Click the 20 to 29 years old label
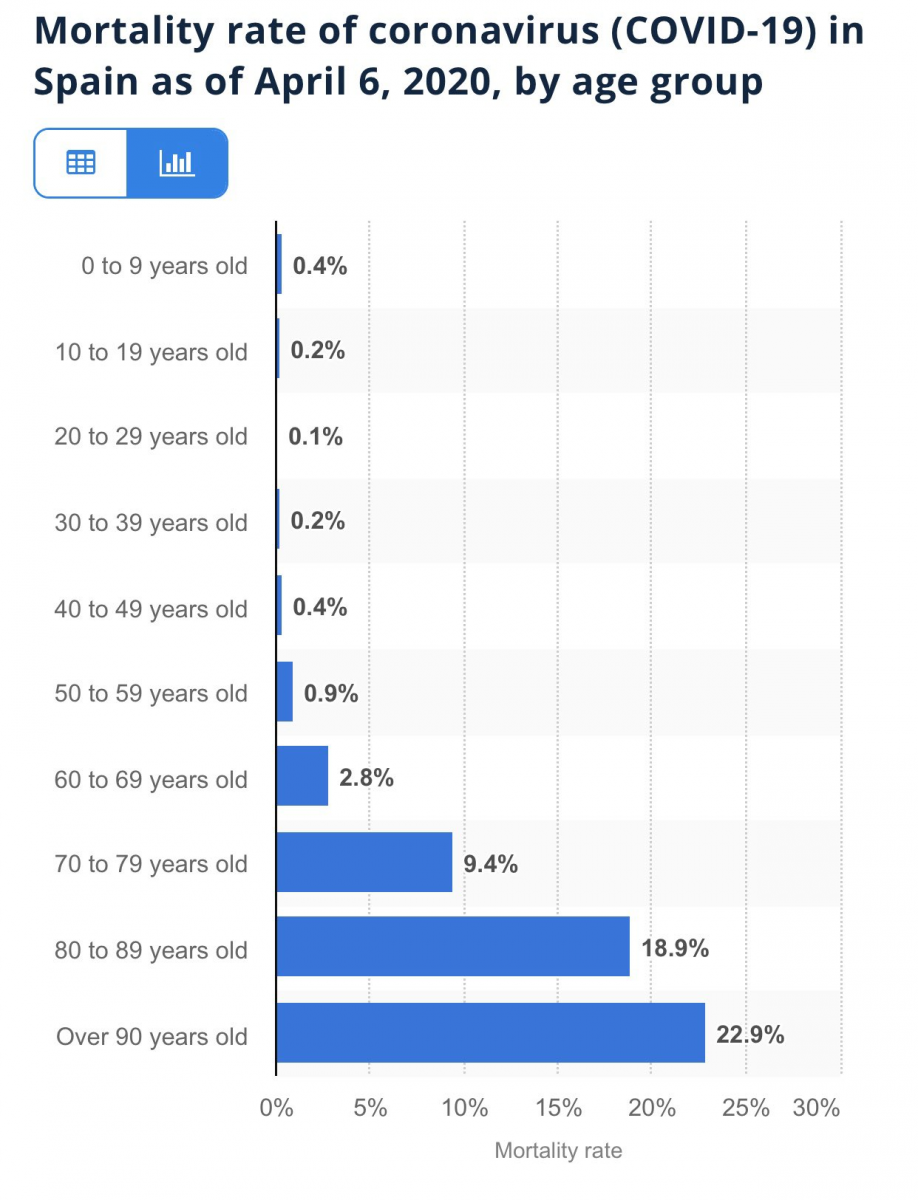 (151, 437)
